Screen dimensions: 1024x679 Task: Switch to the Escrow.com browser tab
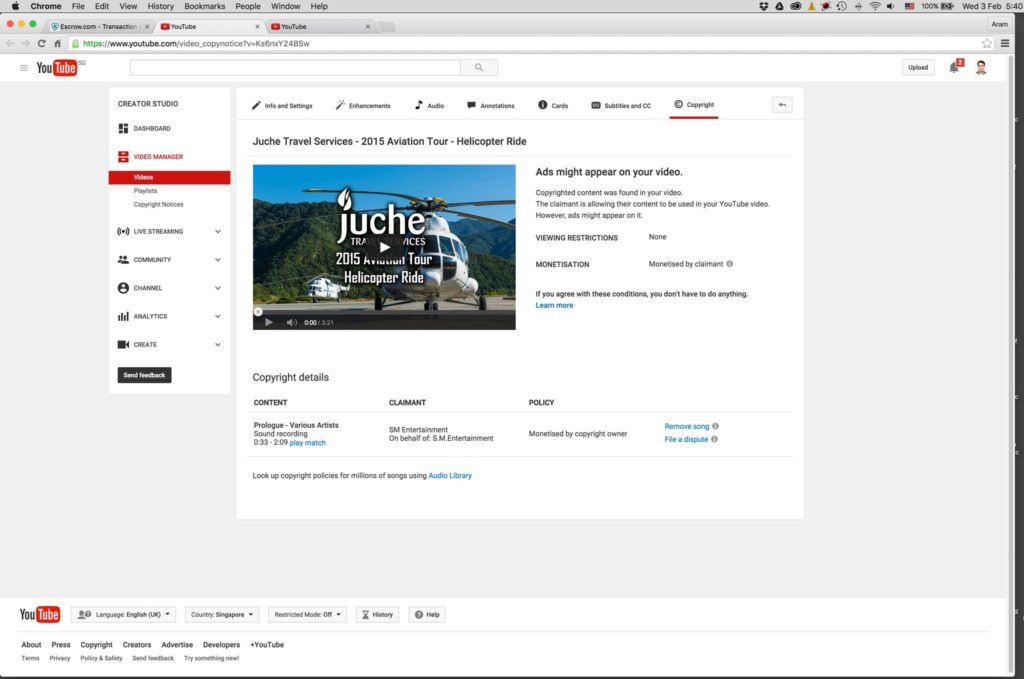point(99,26)
